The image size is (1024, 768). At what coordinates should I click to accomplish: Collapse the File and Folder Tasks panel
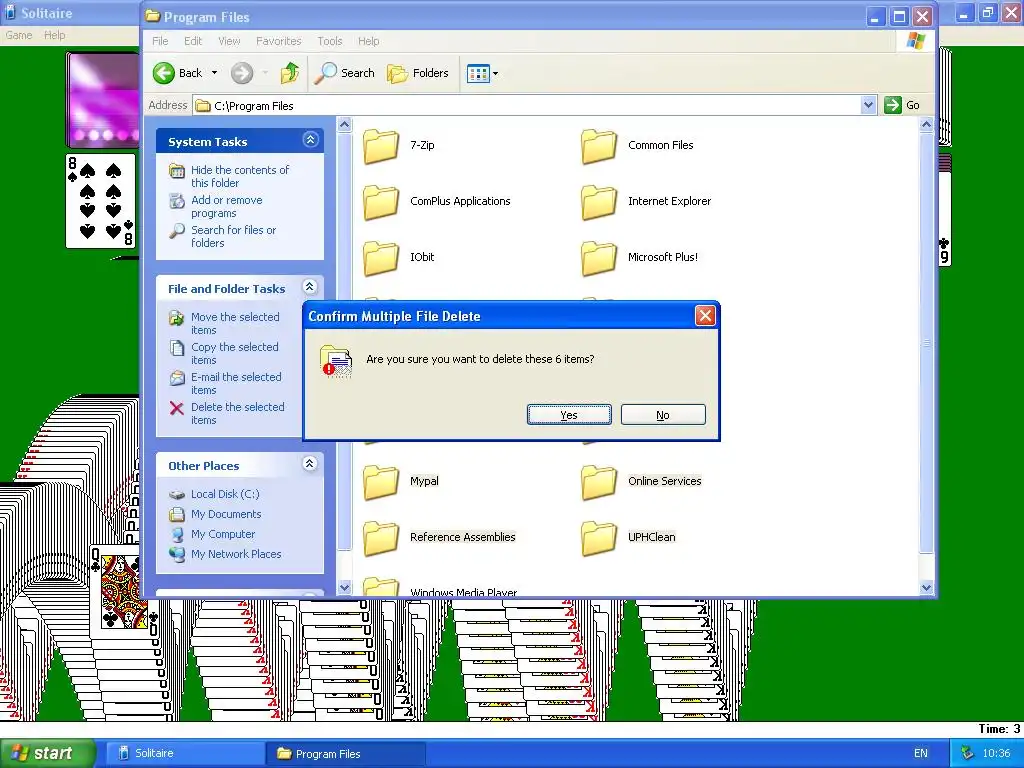(x=310, y=287)
